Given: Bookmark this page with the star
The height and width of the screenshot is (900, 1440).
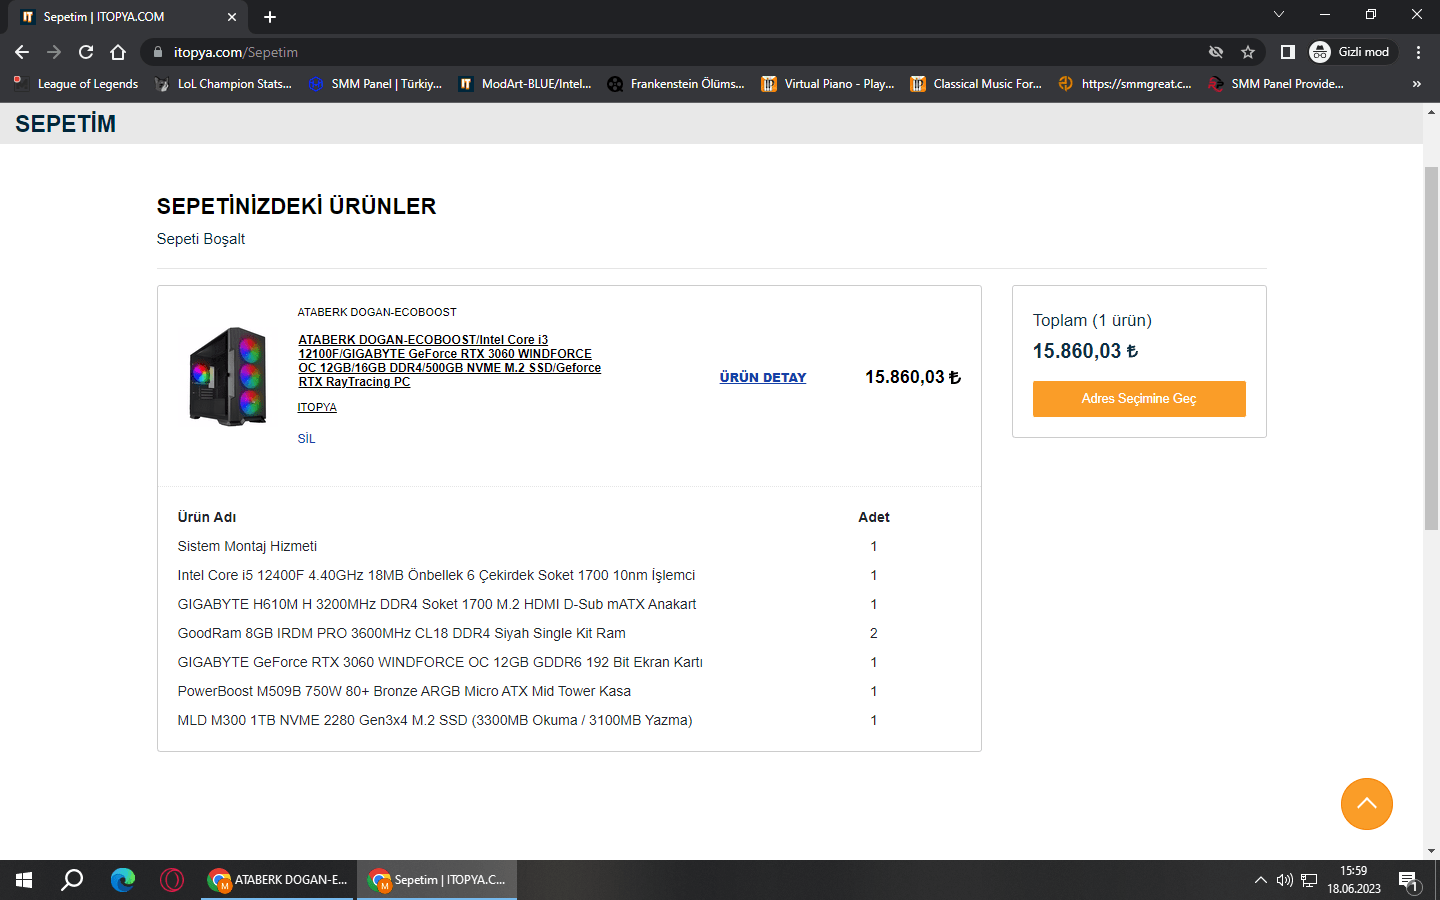Looking at the screenshot, I should click(1248, 52).
